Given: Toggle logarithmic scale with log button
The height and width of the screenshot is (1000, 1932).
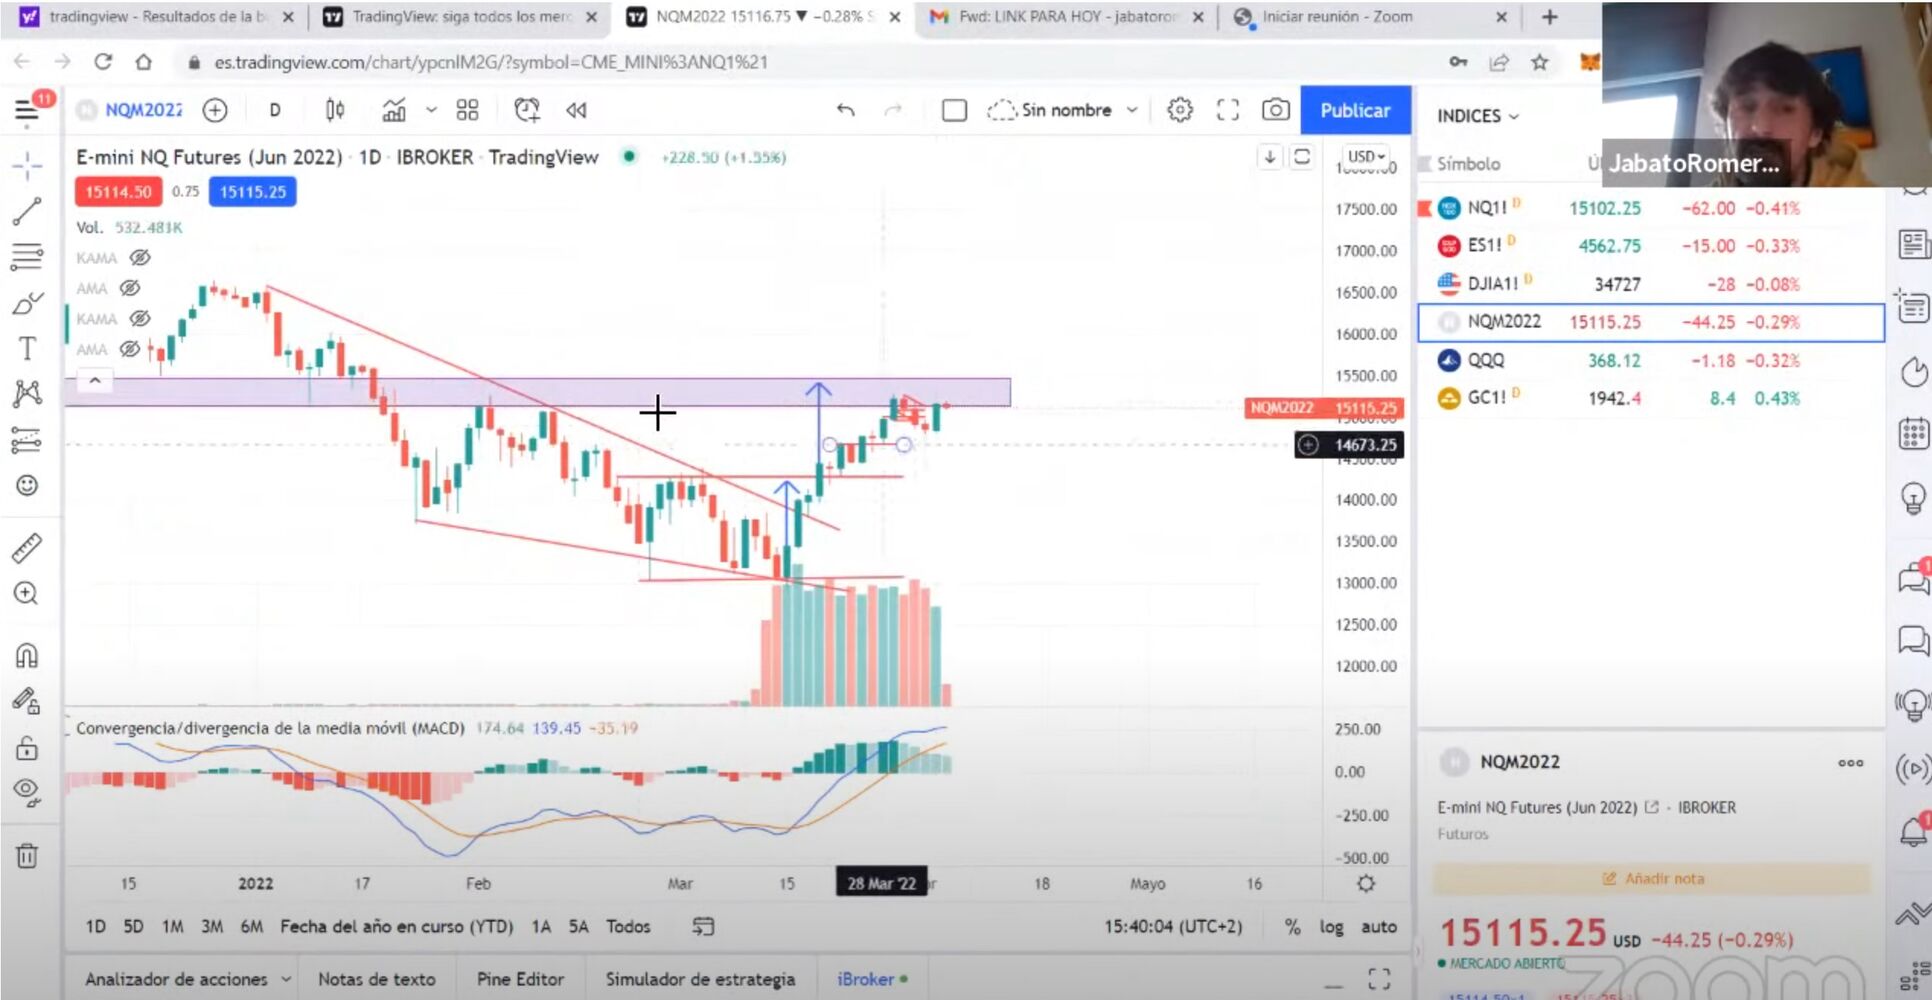Looking at the screenshot, I should (x=1331, y=927).
